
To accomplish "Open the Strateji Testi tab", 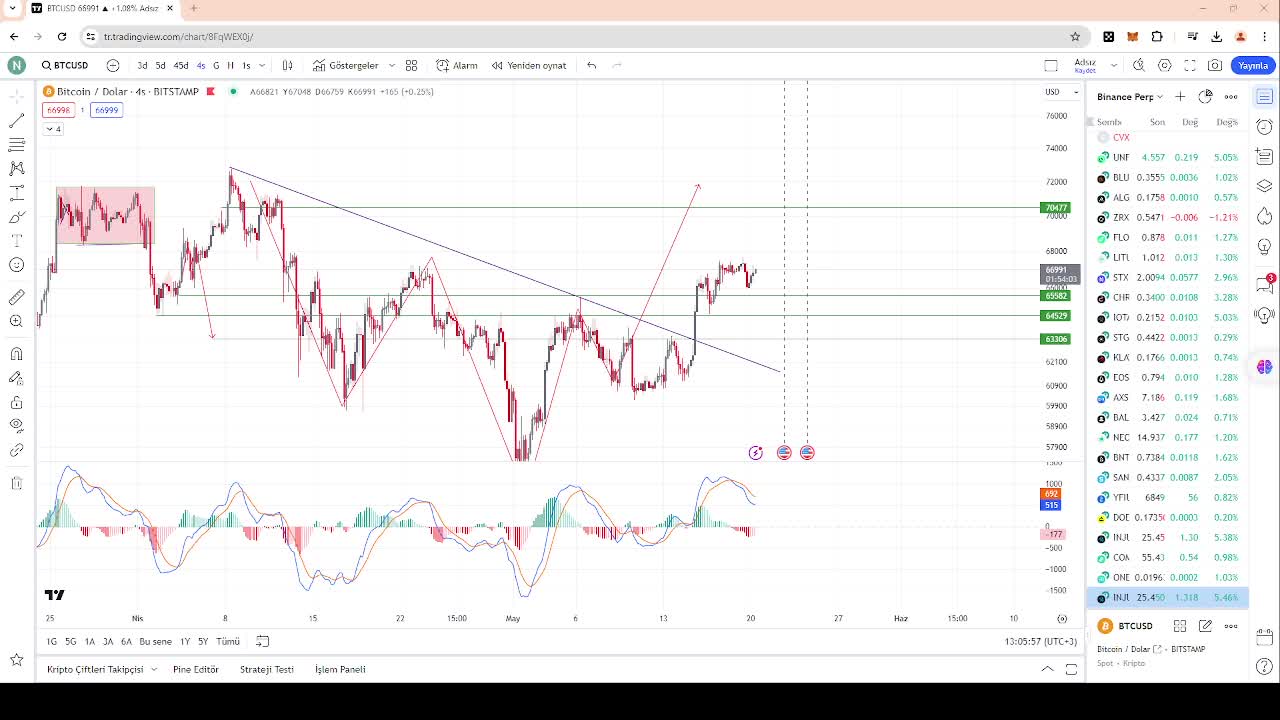I will click(267, 669).
